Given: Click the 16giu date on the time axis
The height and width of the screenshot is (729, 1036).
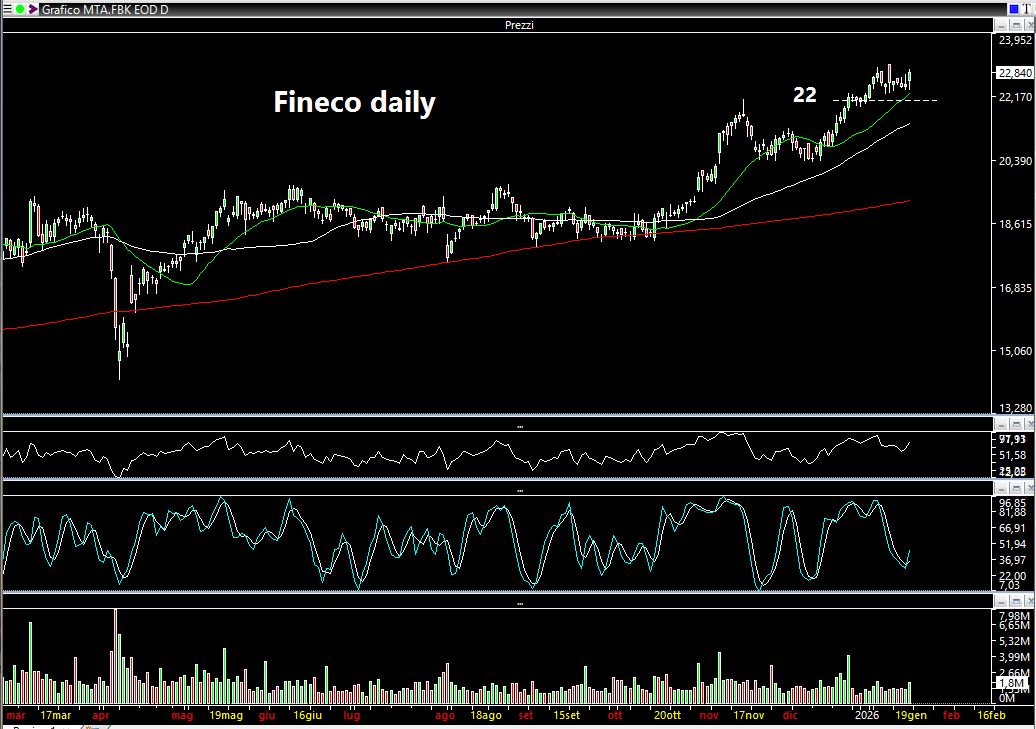Looking at the screenshot, I should [307, 715].
